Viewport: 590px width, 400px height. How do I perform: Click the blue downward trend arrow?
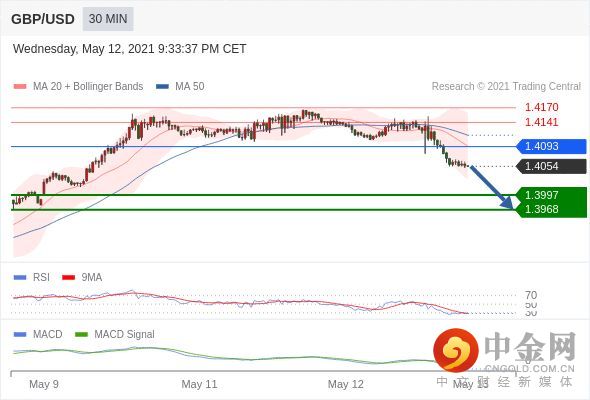point(491,187)
